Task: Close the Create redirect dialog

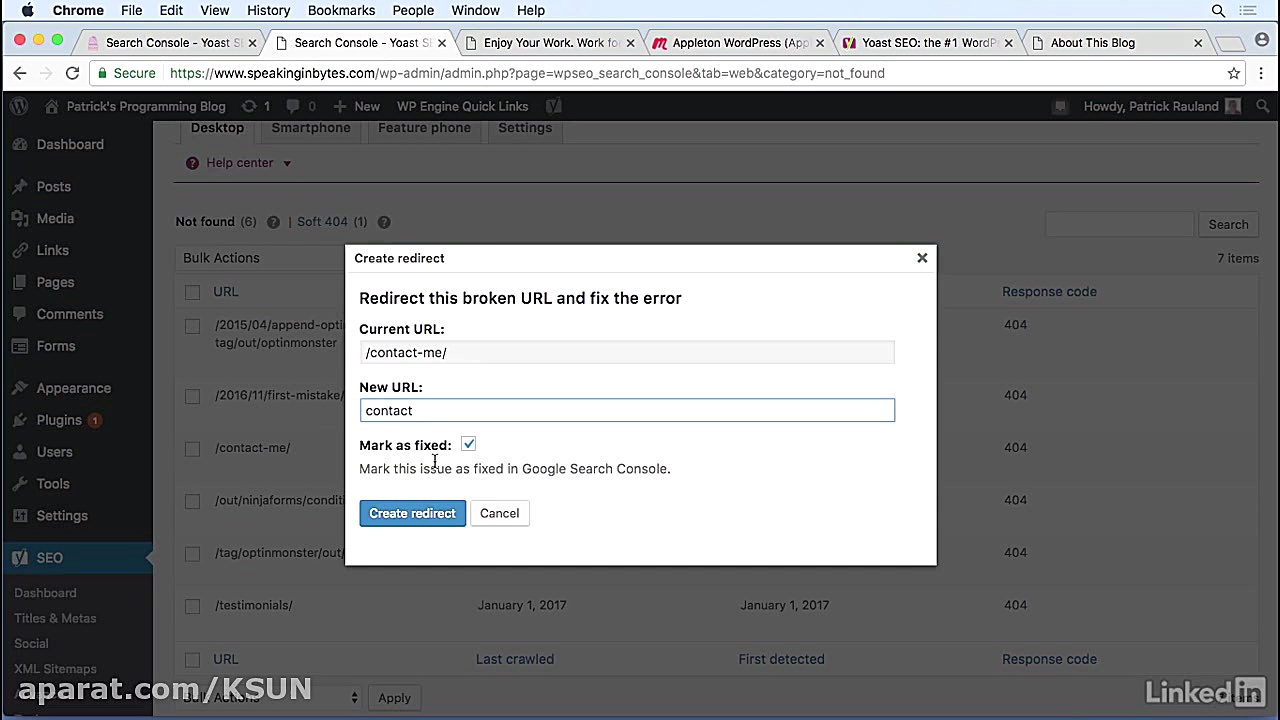Action: coord(922,258)
